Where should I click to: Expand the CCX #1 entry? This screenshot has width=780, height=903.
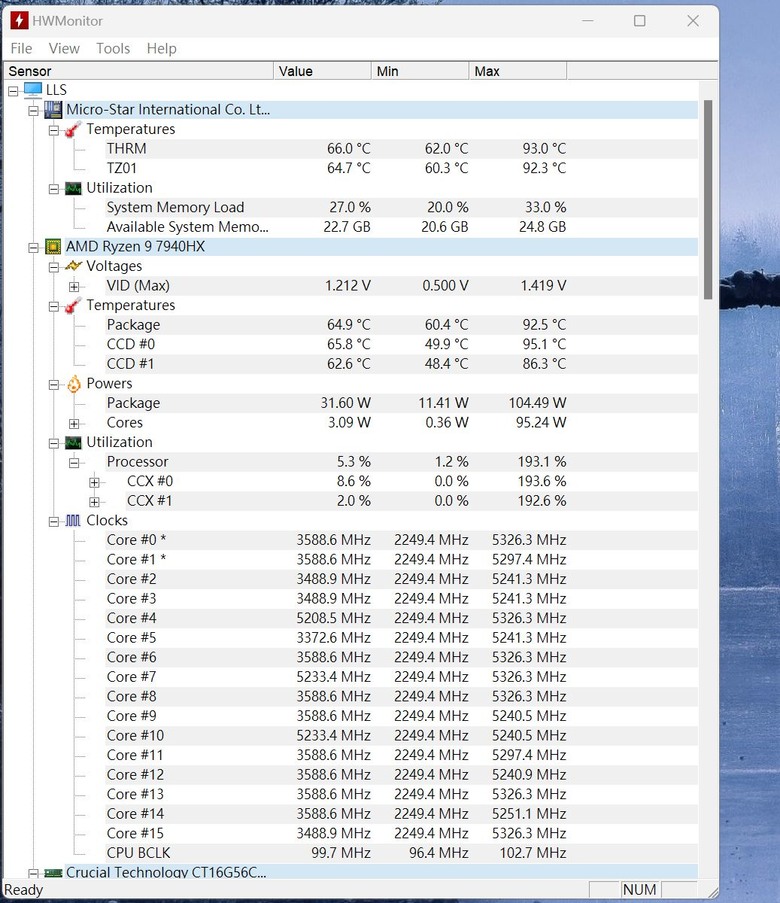(x=94, y=502)
